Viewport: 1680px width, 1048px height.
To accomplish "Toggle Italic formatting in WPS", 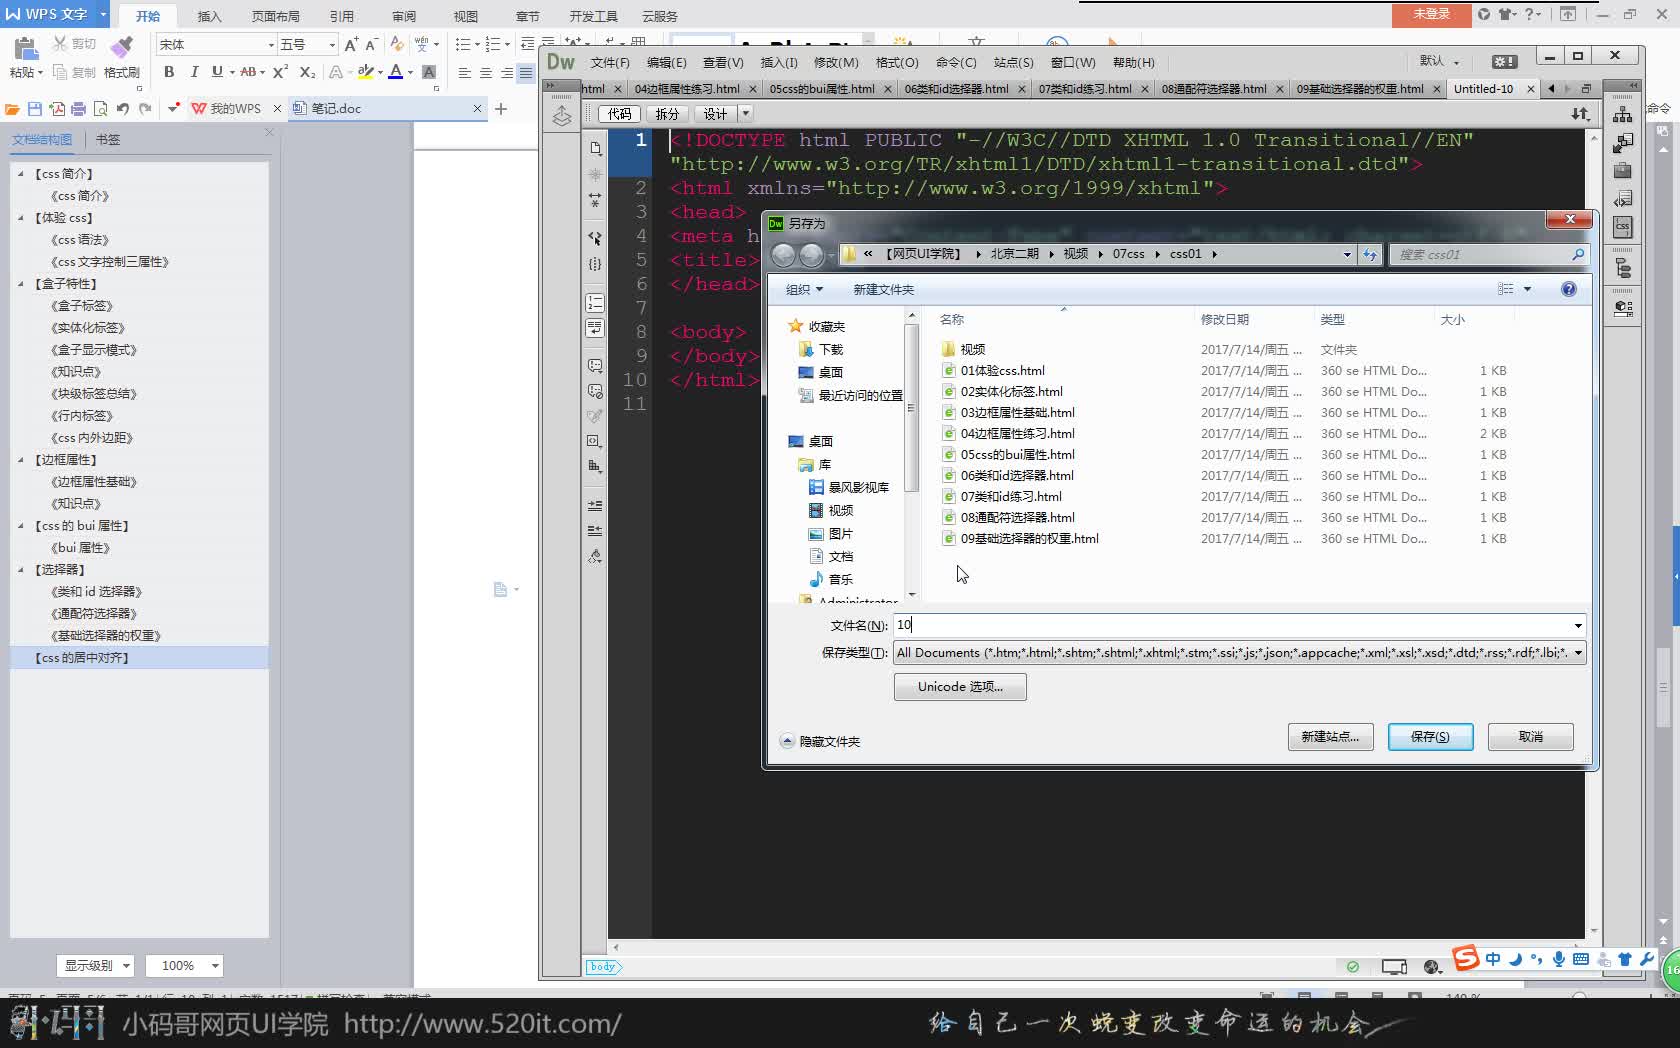I will [x=193, y=72].
